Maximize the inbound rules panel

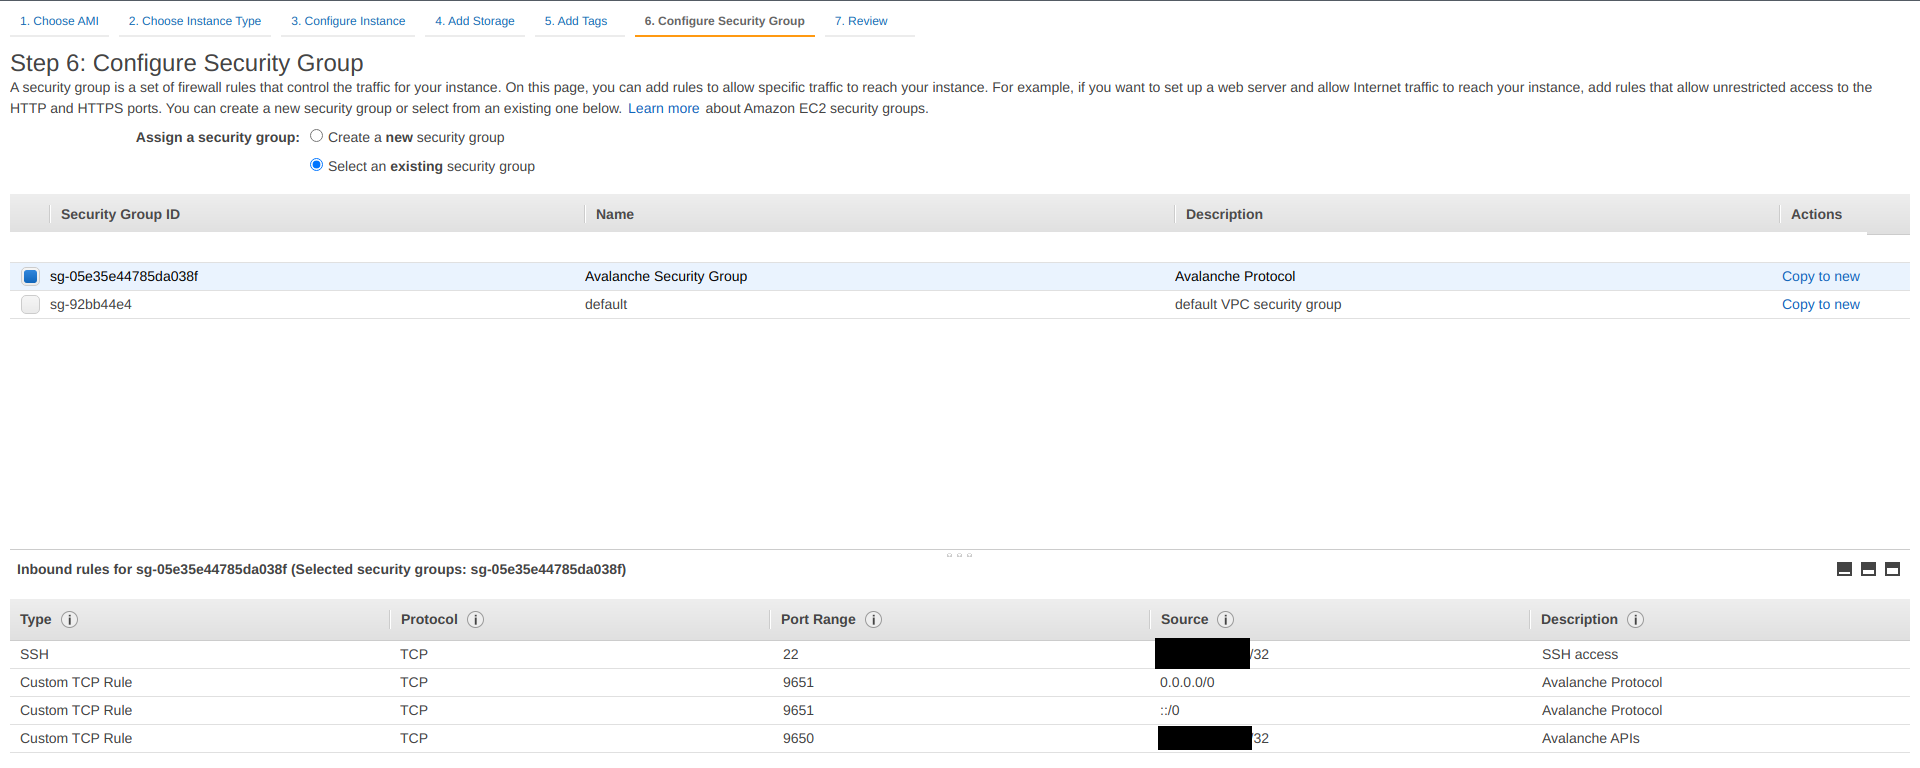[1892, 569]
